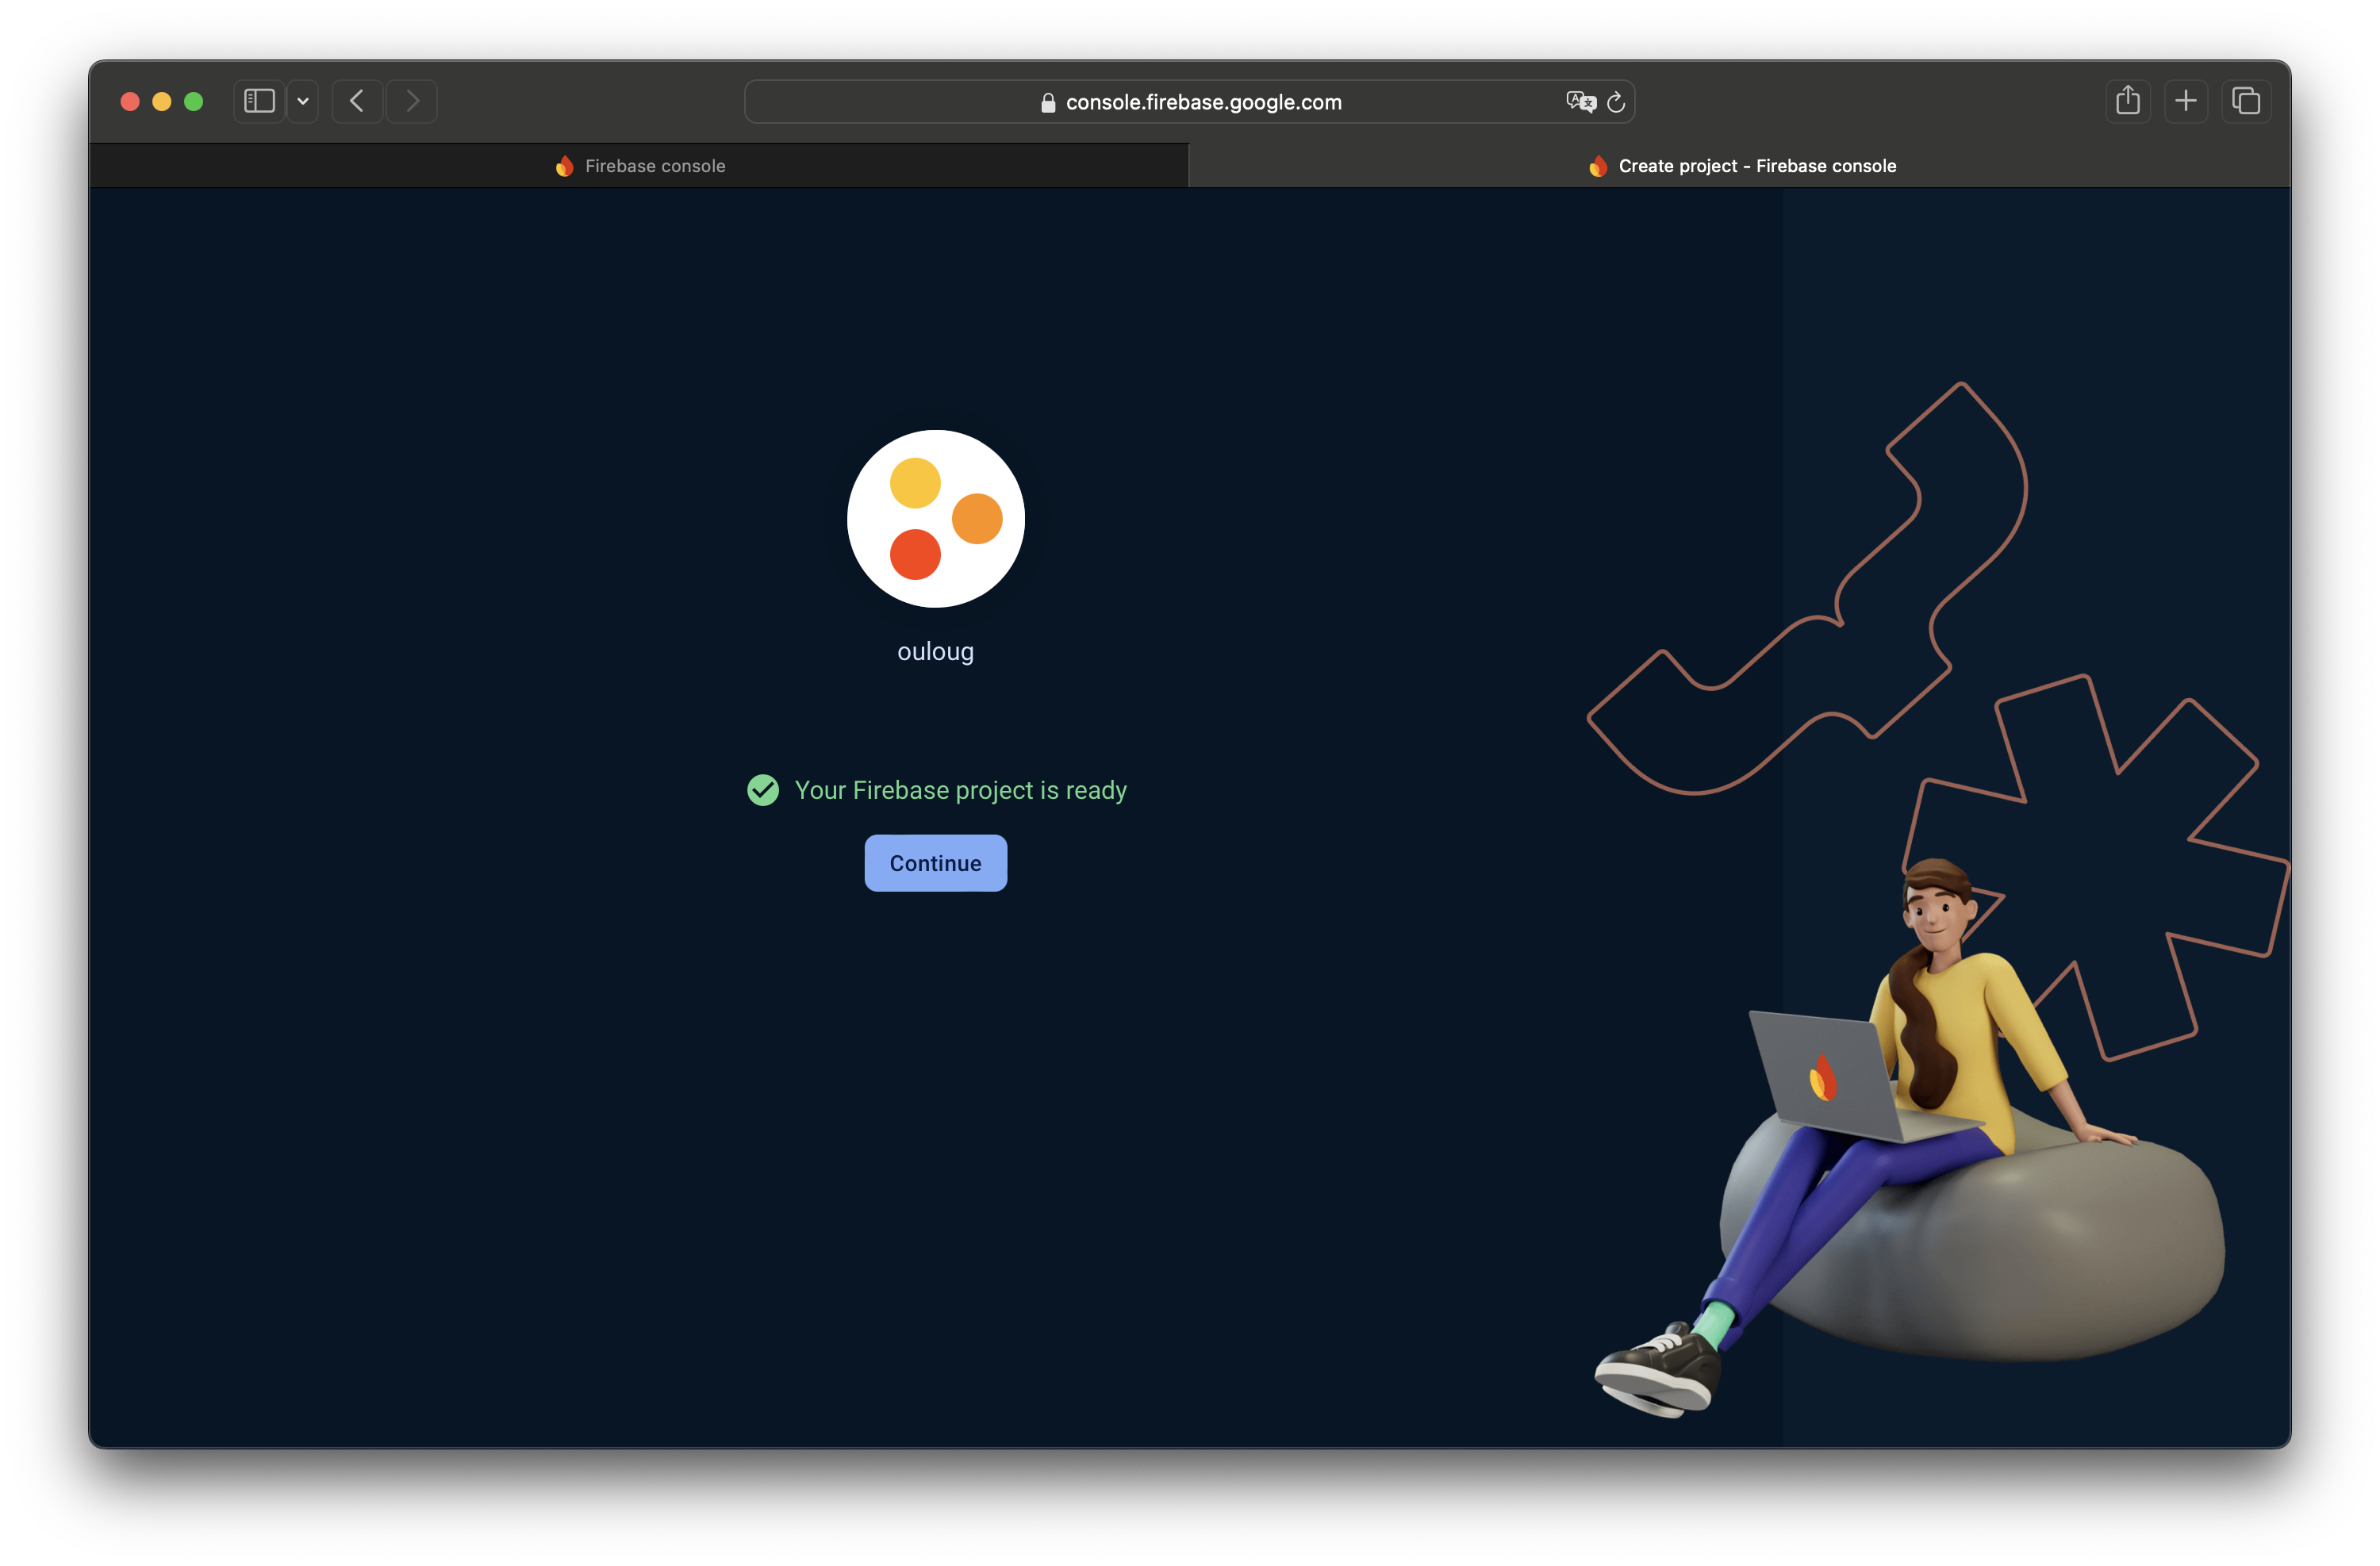The image size is (2380, 1566).
Task: Click the Continue button
Action: (935, 863)
